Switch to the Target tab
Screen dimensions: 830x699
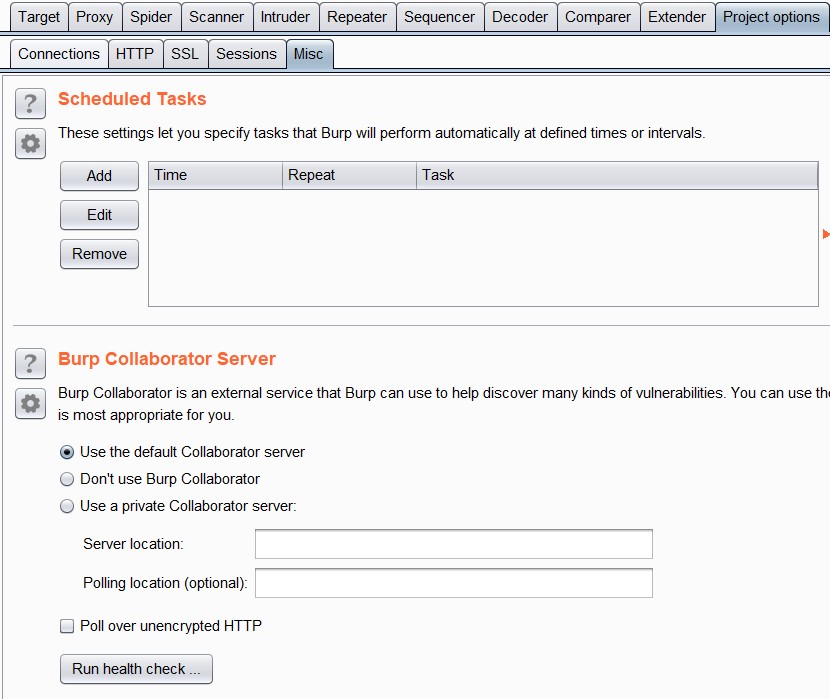pos(39,17)
